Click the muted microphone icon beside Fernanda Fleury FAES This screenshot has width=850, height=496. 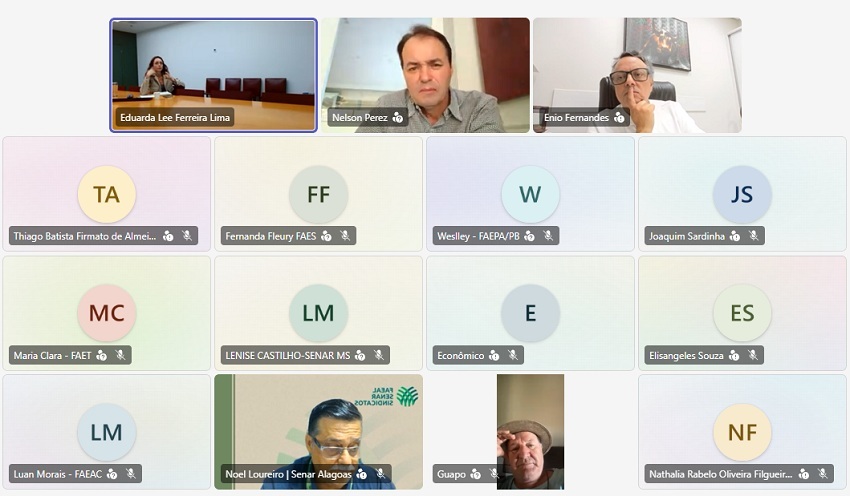(x=345, y=236)
